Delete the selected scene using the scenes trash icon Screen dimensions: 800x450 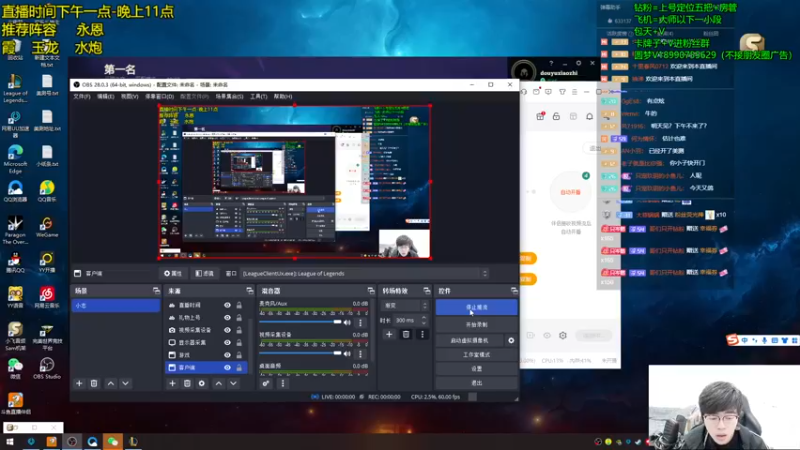point(94,383)
